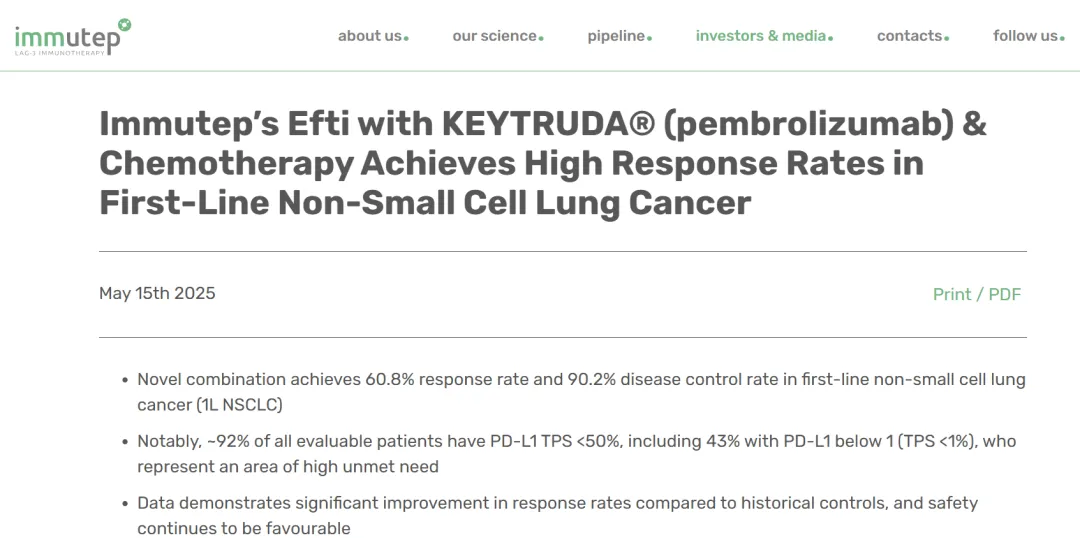
Task: Click the green dot after 'about us'
Action: point(406,39)
